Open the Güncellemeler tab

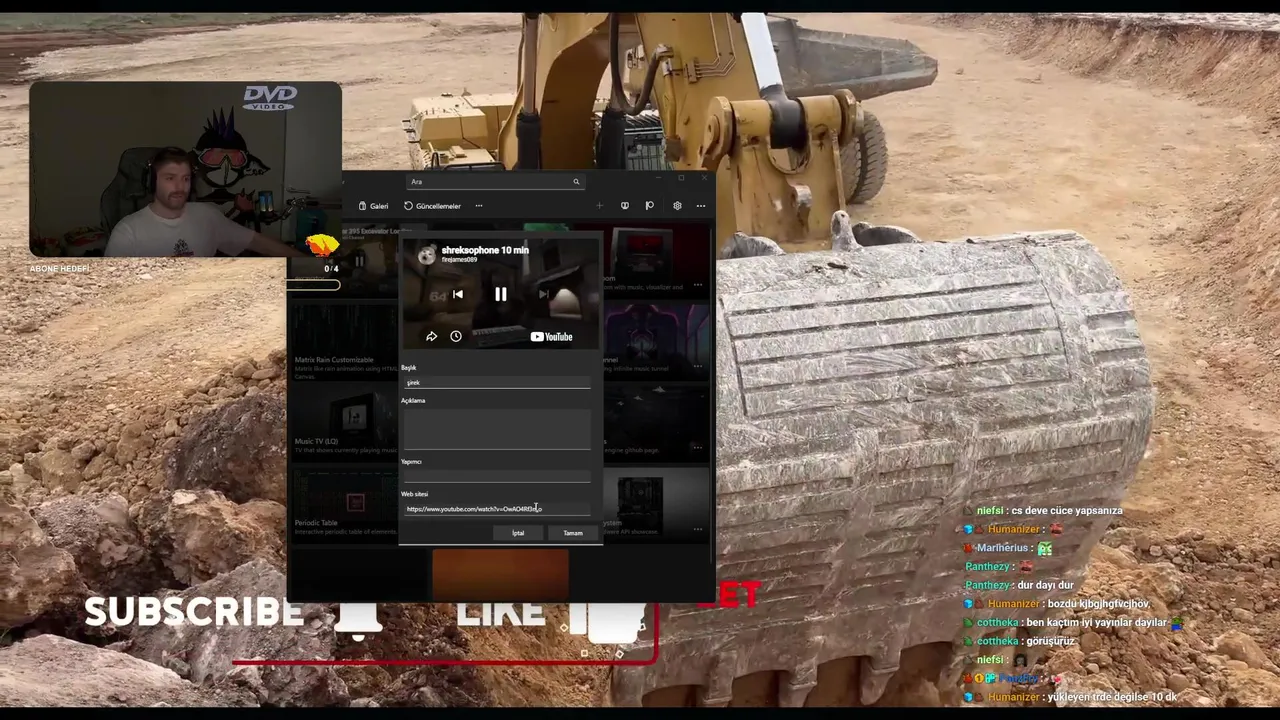coord(432,206)
